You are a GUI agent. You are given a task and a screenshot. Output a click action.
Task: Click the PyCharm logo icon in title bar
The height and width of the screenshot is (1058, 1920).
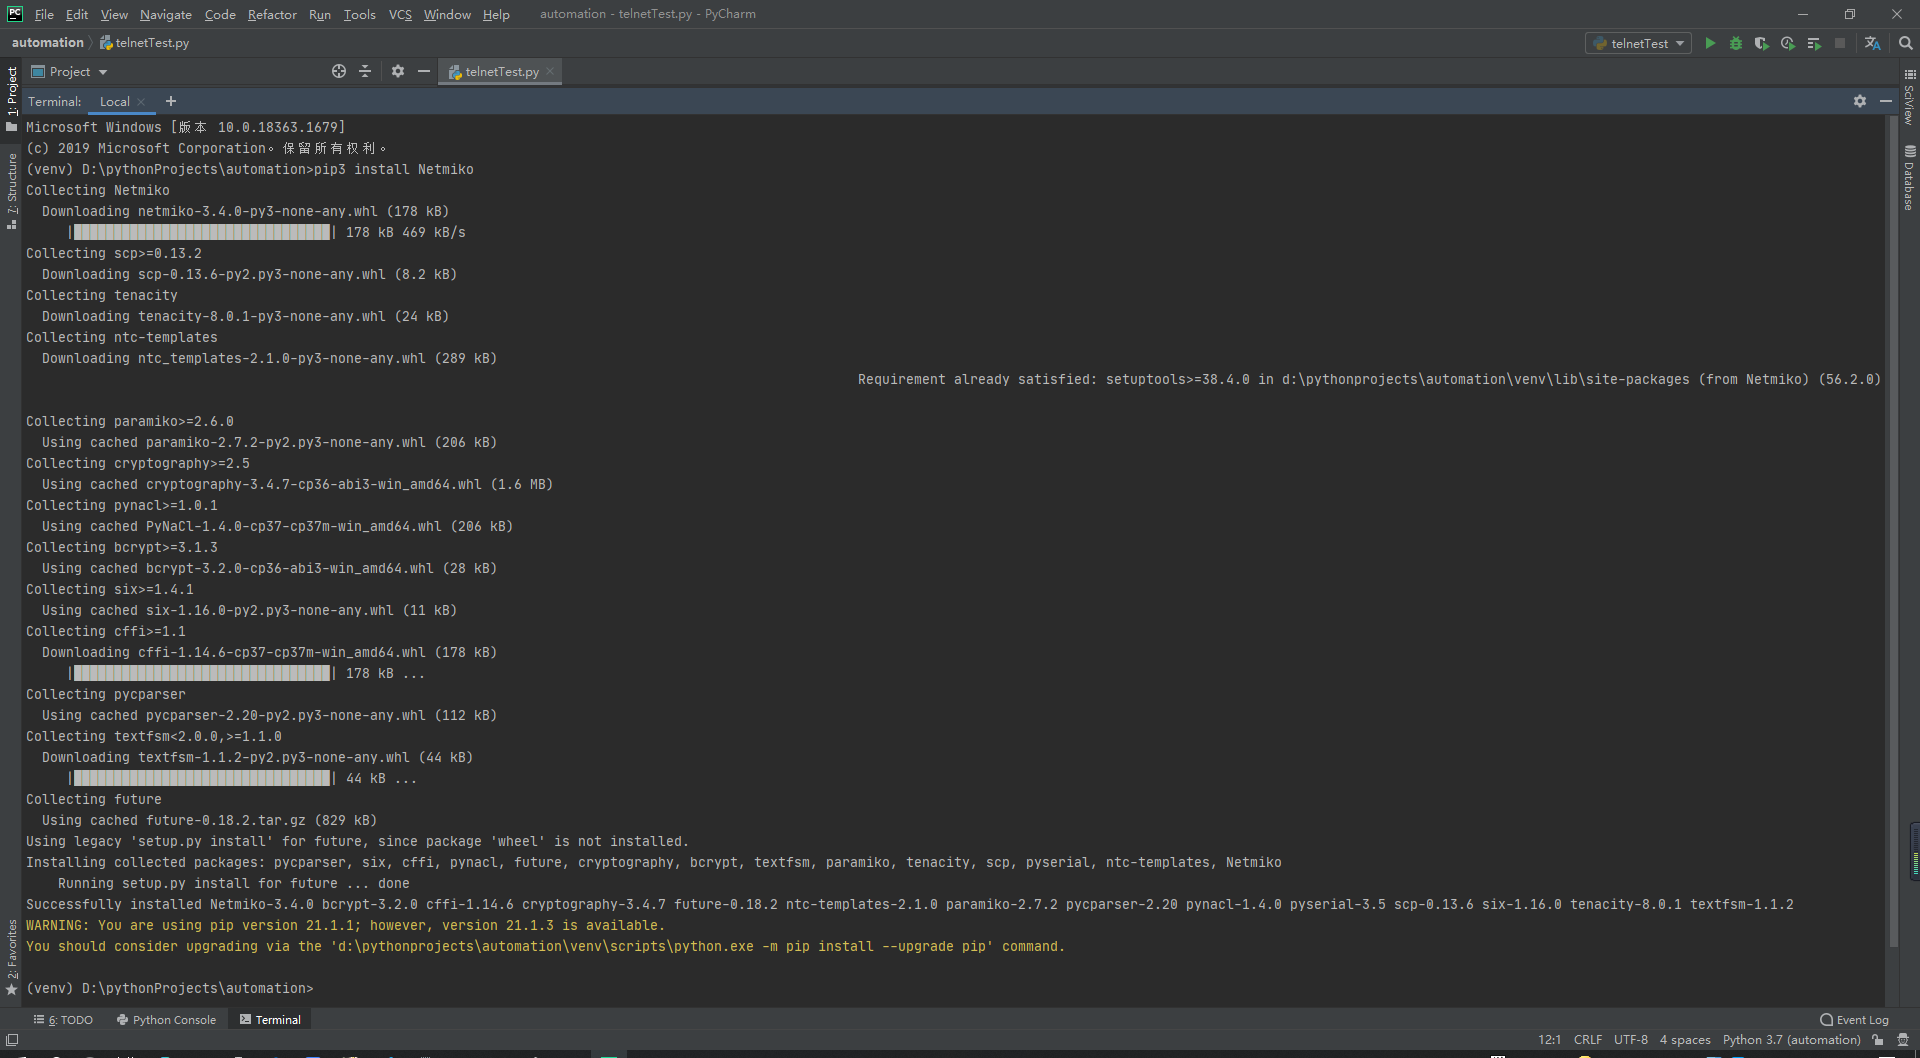click(15, 14)
